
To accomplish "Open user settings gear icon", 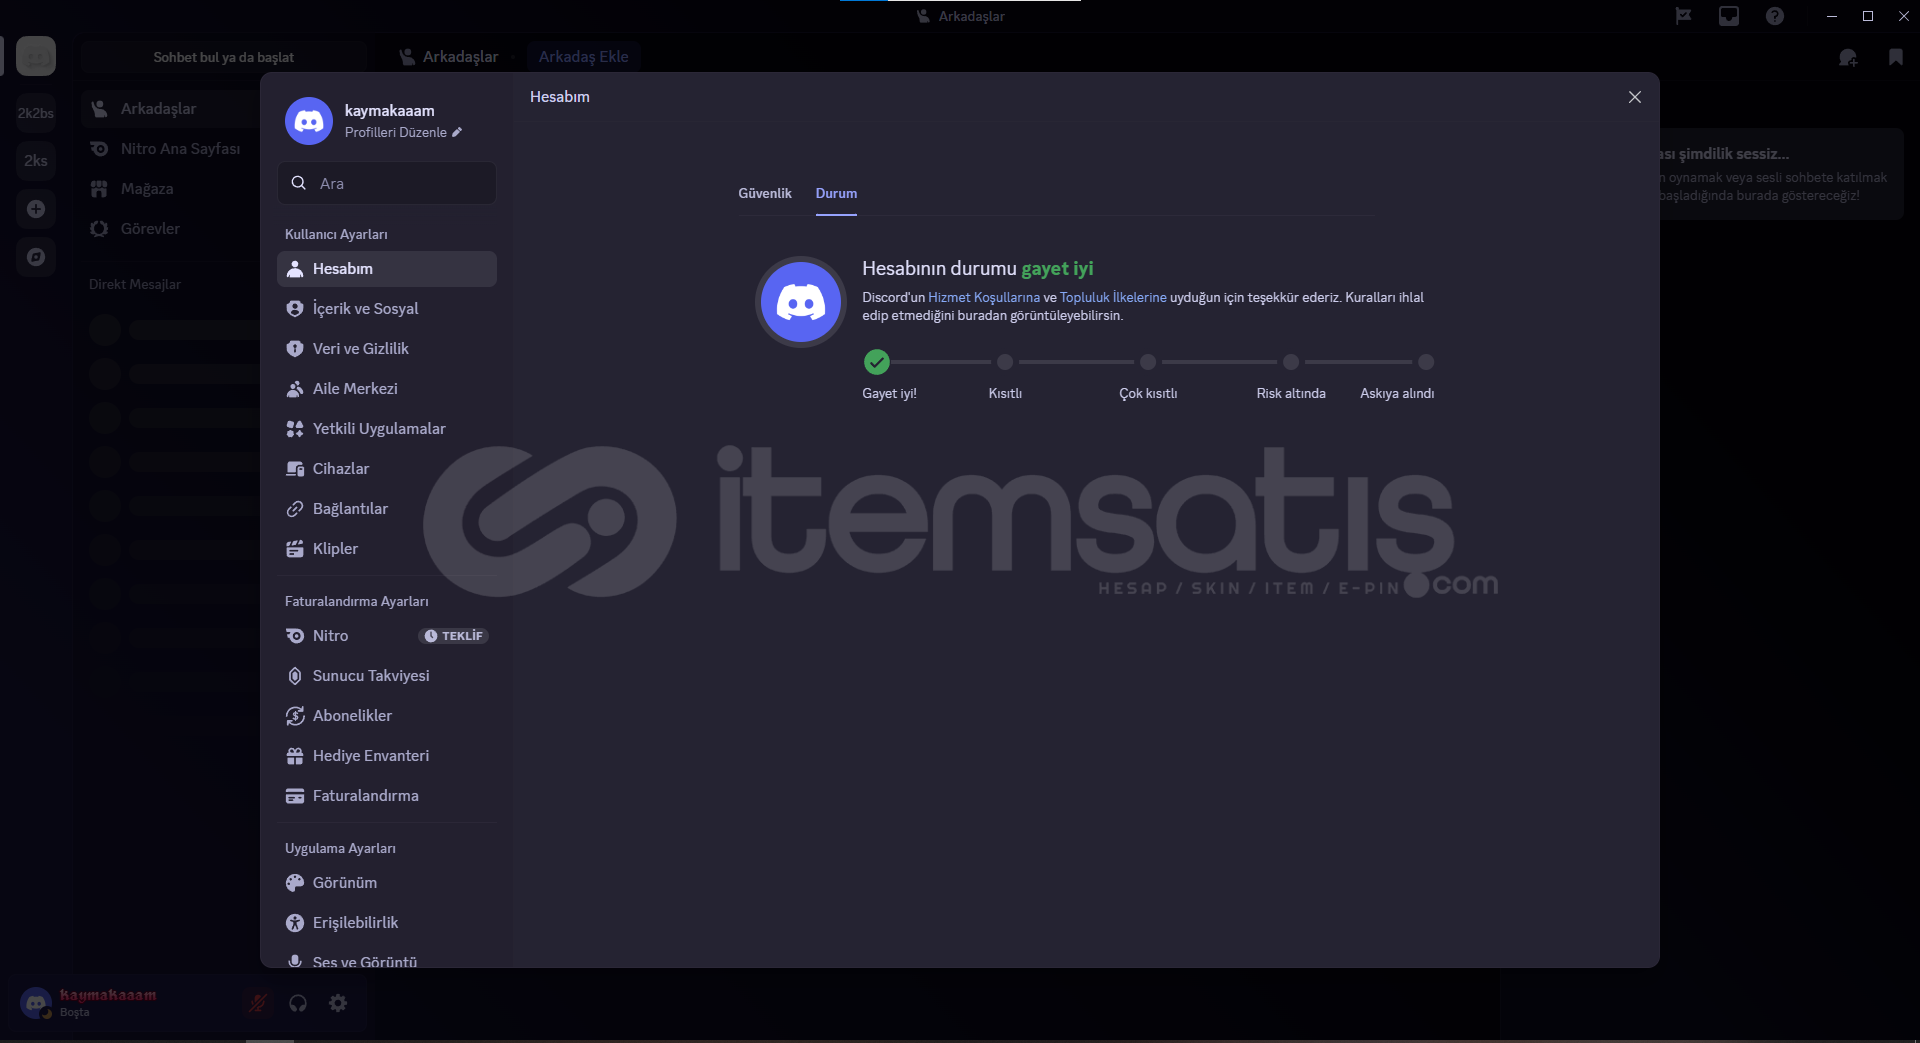I will [x=338, y=1003].
